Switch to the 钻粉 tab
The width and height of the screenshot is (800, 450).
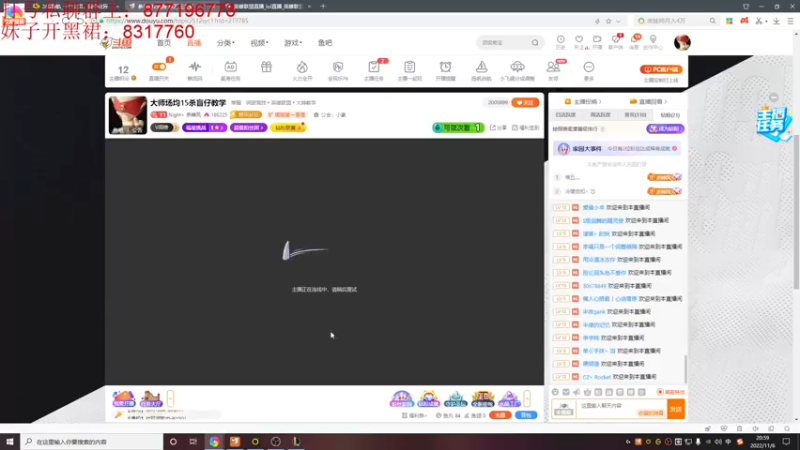(x=670, y=115)
